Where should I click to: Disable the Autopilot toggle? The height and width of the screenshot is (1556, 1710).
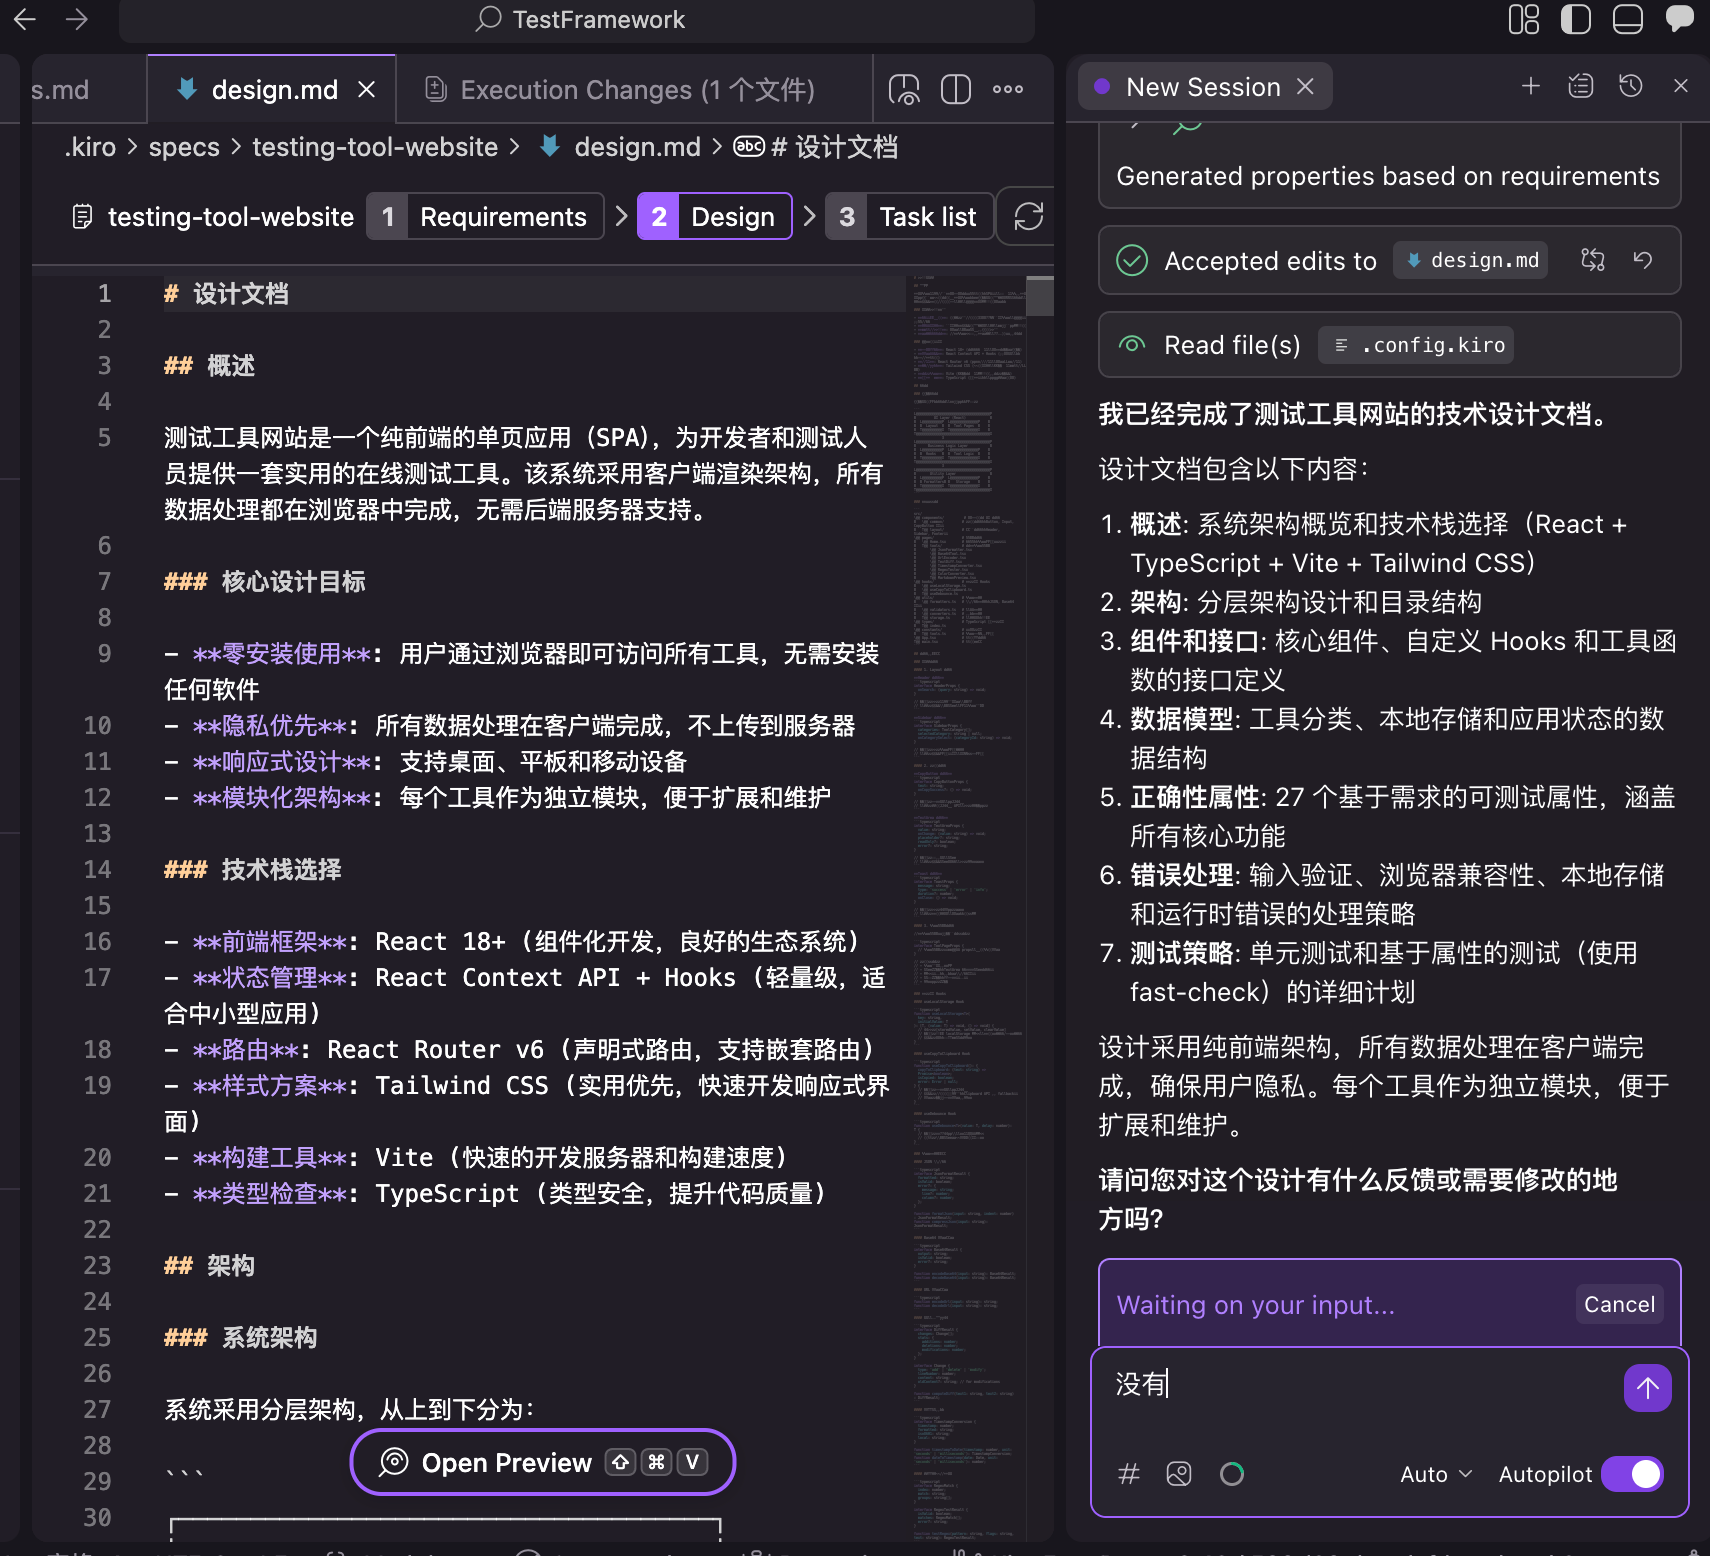click(x=1632, y=1473)
